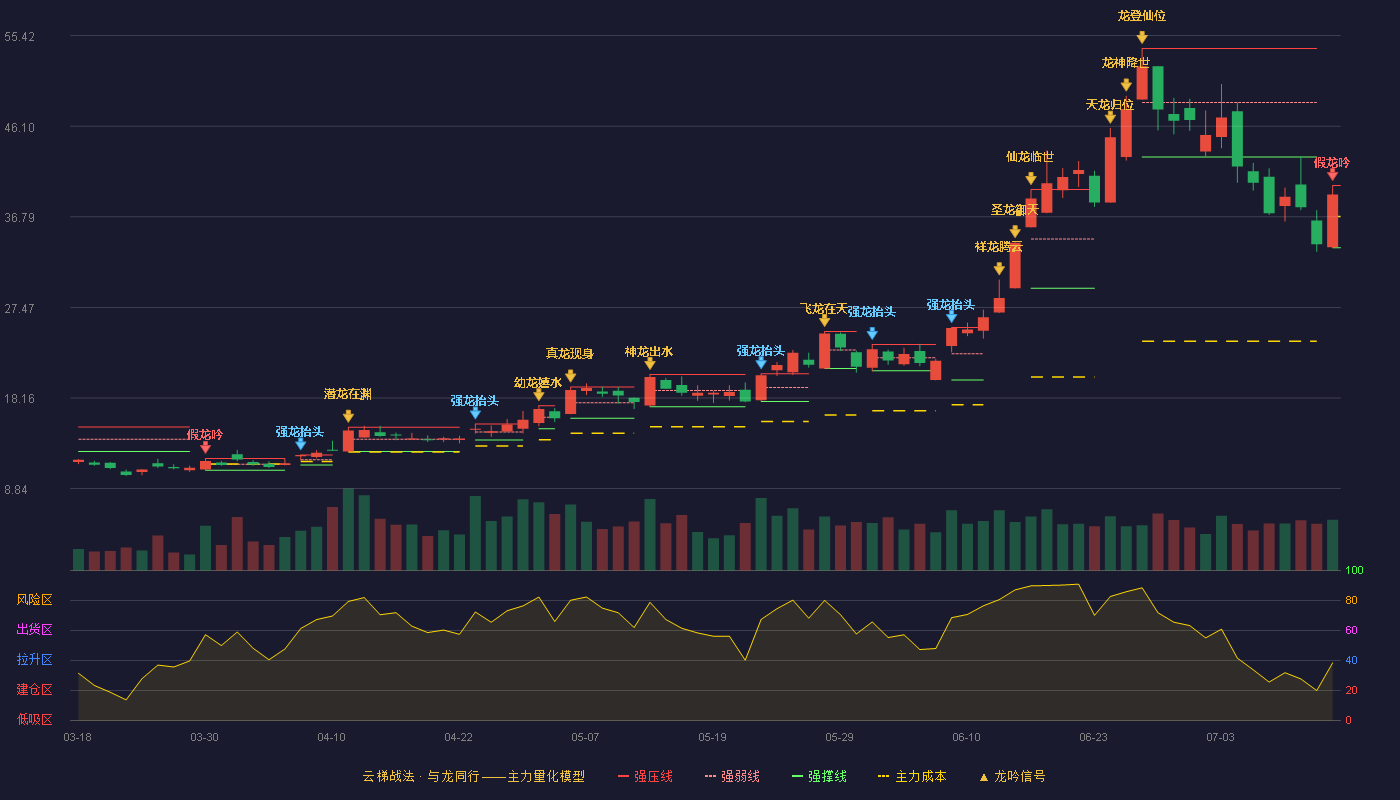
Task: Click the 龙吟信号 triangle legend icon
Action: (983, 776)
